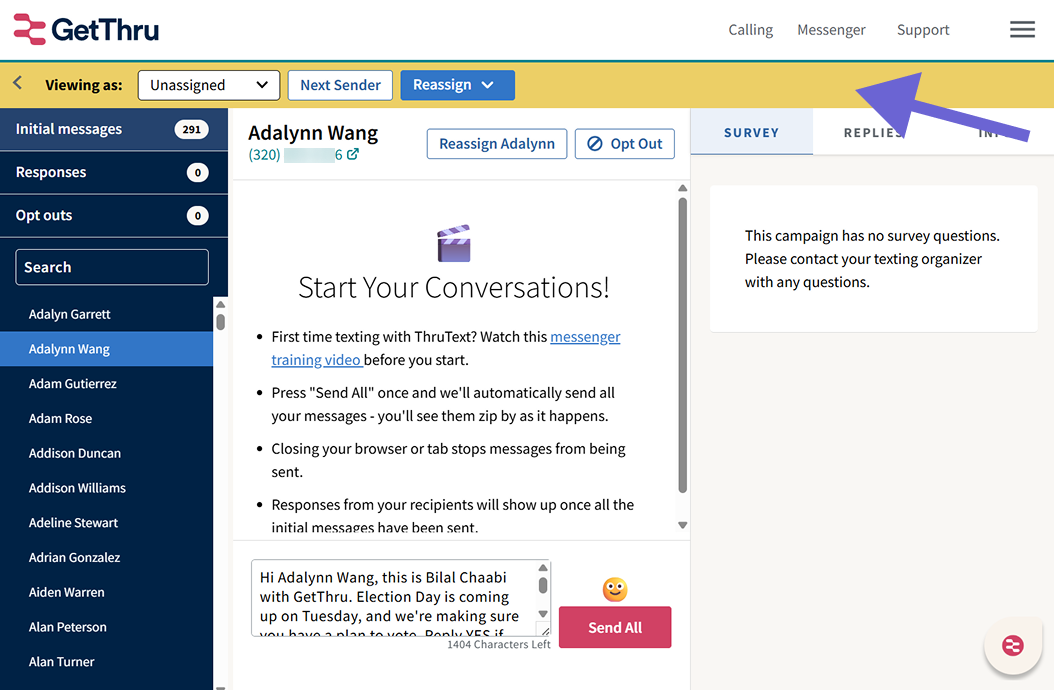The width and height of the screenshot is (1054, 690).
Task: Open the emoji picker smiley icon
Action: point(614,589)
